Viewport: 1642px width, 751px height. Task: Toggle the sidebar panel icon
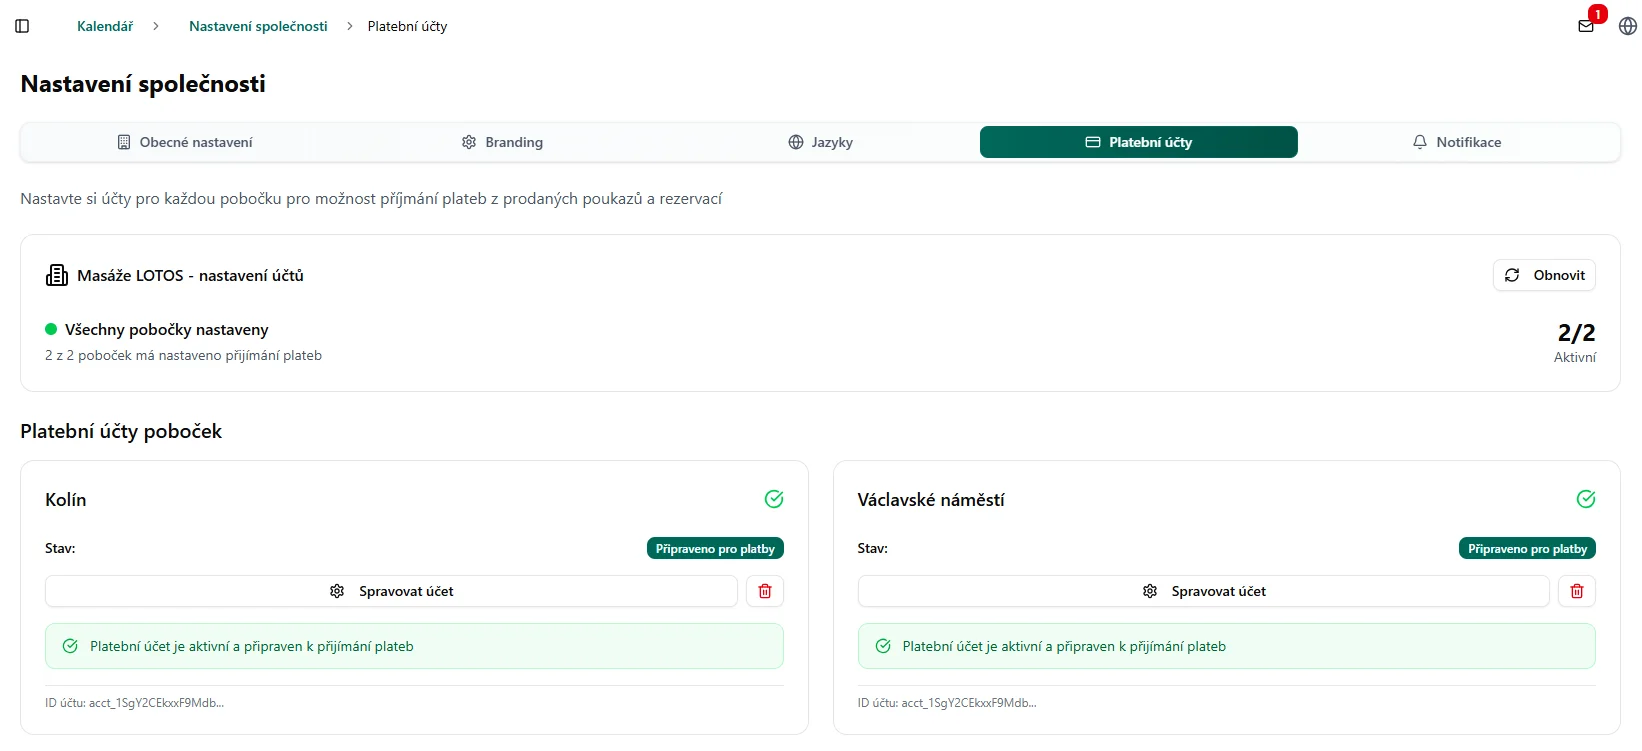[22, 26]
